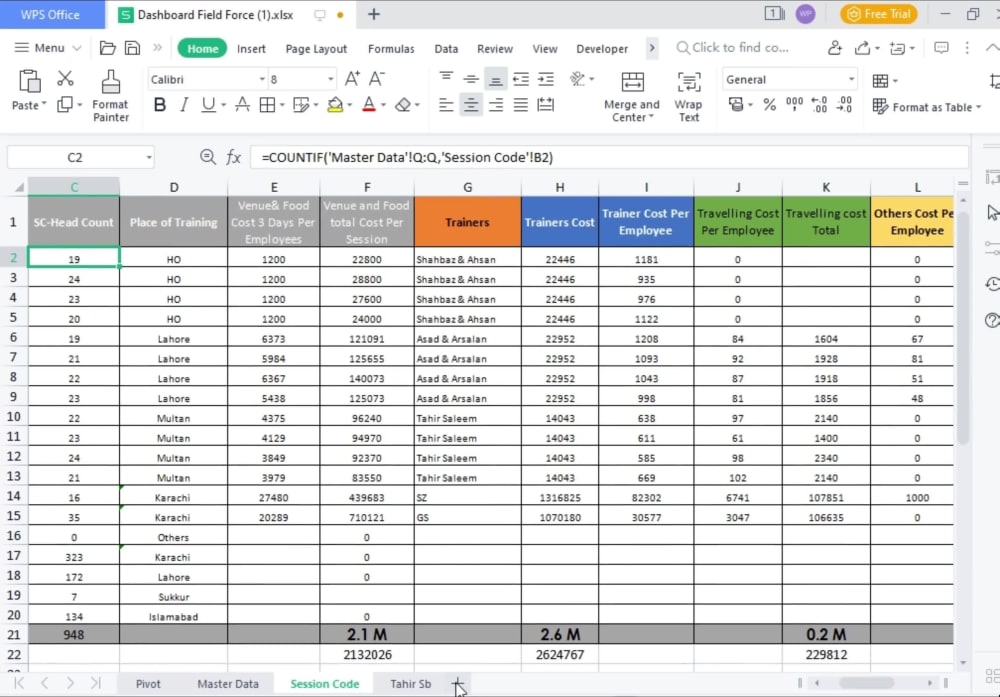
Task: Expand the Underline style arrow
Action: coord(223,105)
